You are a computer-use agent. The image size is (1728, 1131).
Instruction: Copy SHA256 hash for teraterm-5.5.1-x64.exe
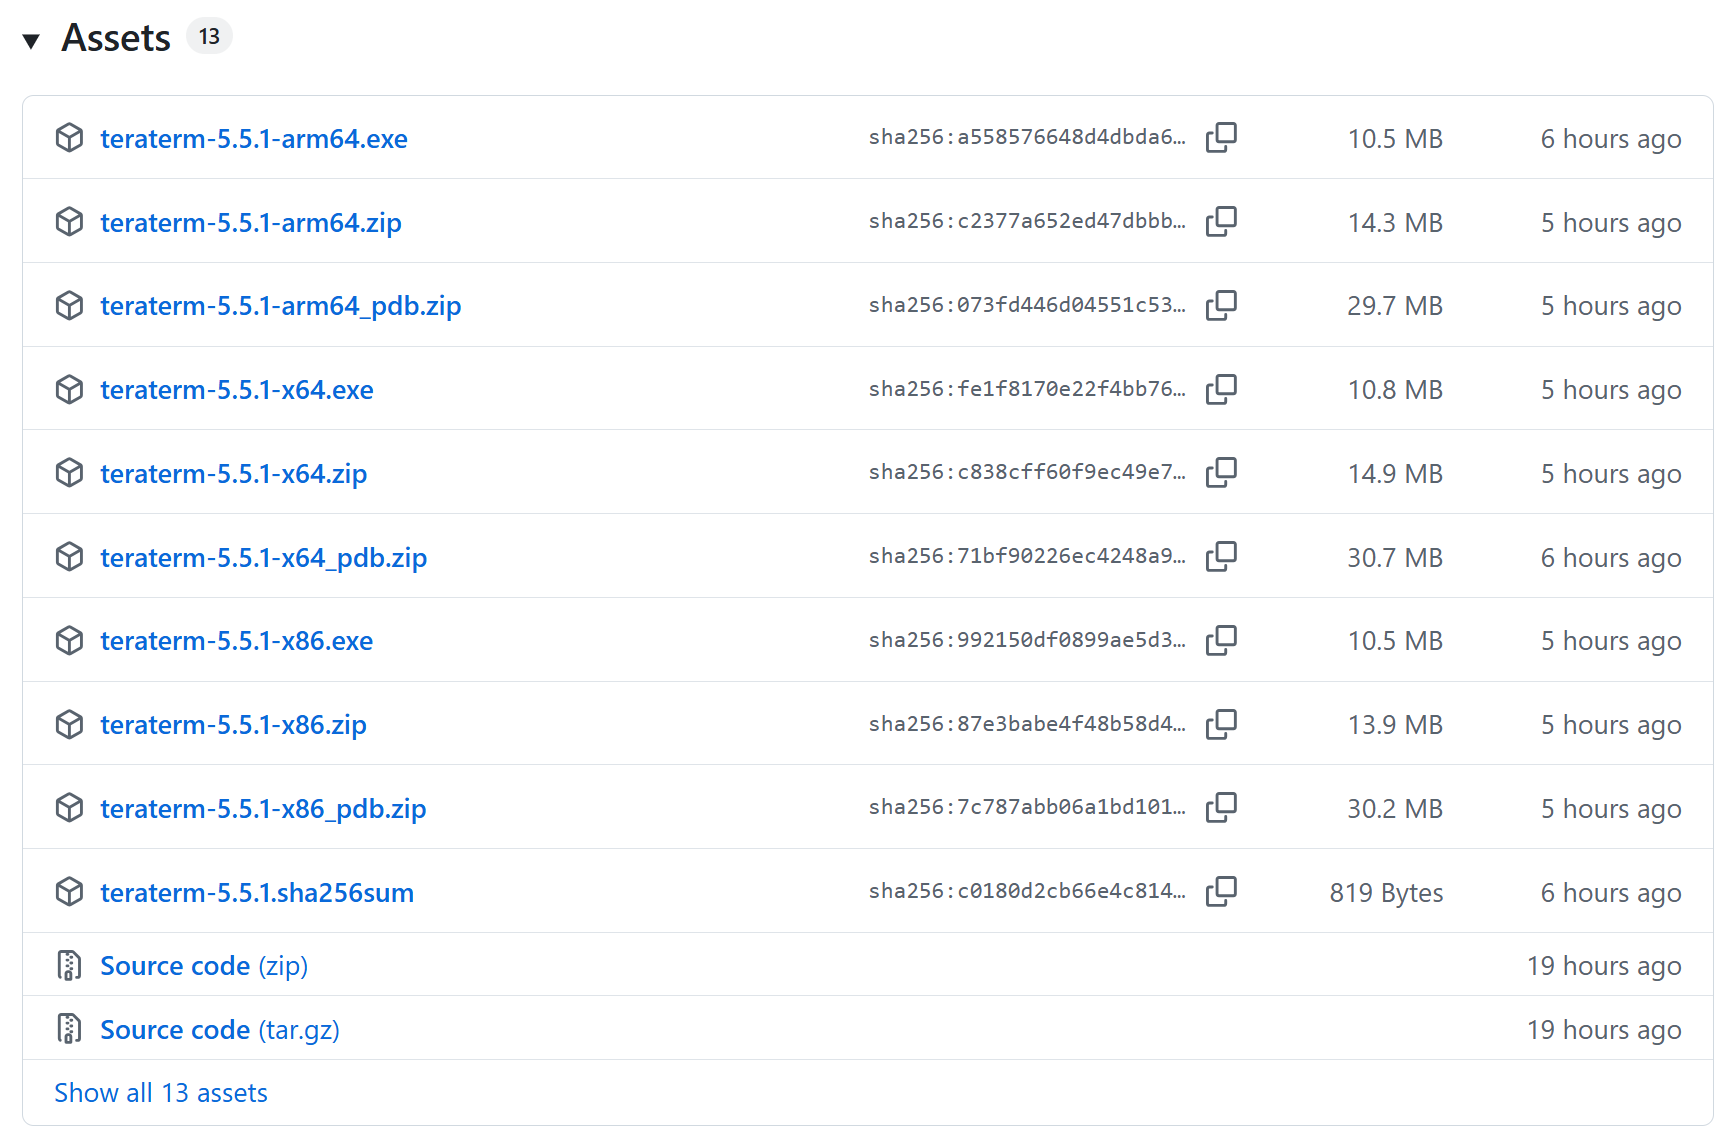1221,389
